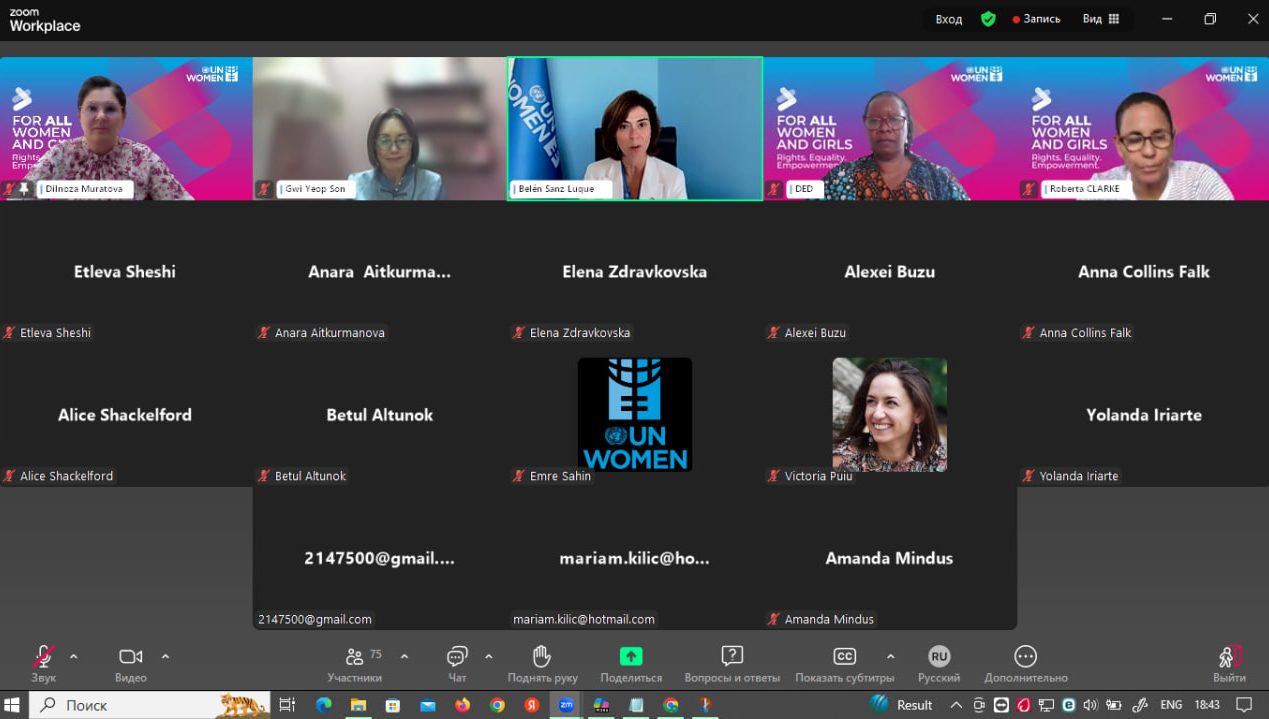The image size is (1269, 719).
Task: Expand the arrow next to Участники
Action: point(404,656)
